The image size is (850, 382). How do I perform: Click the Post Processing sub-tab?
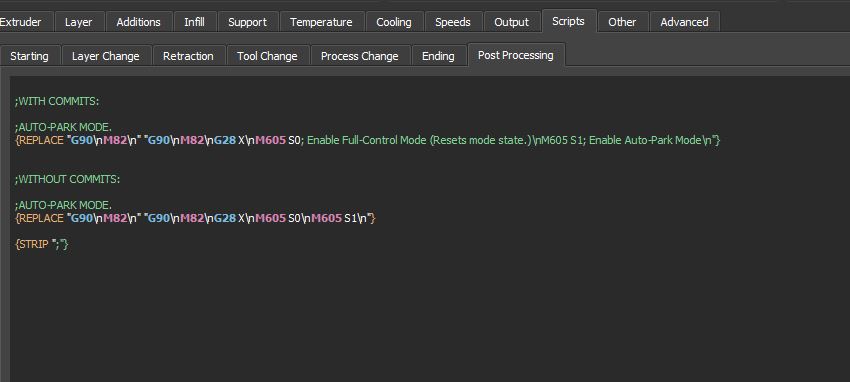point(516,55)
